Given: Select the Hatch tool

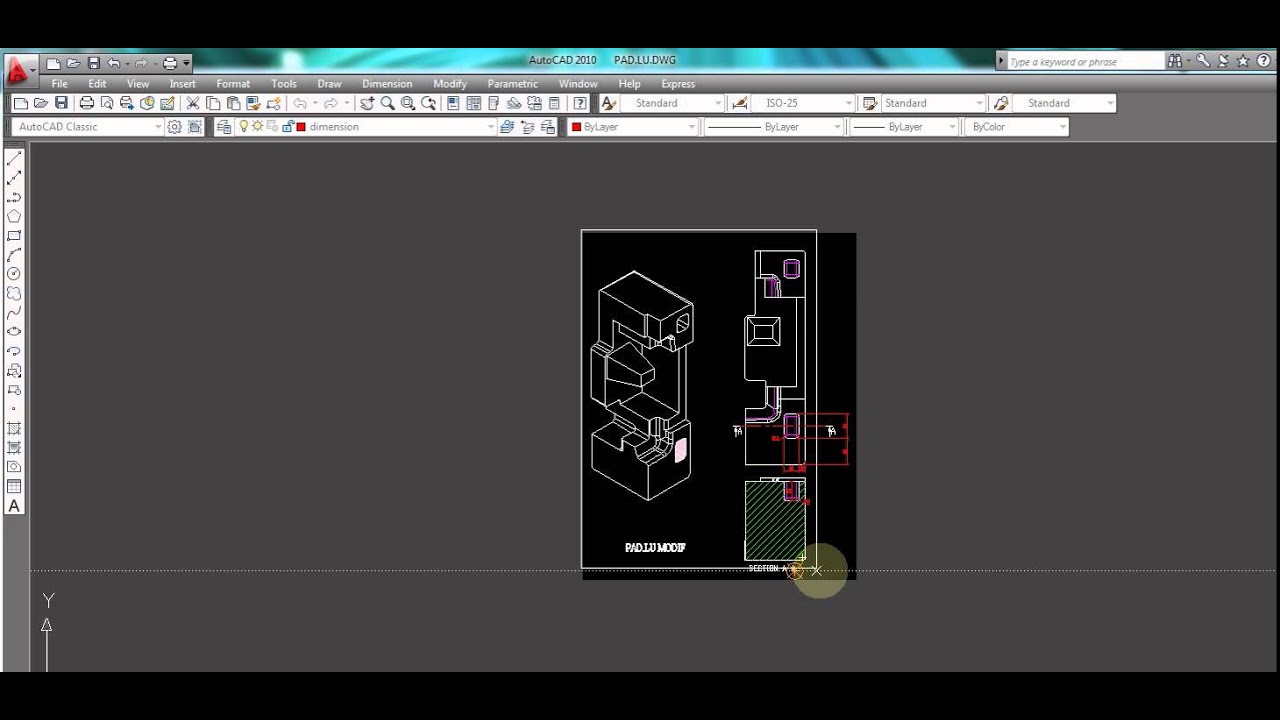Looking at the screenshot, I should tap(14, 429).
